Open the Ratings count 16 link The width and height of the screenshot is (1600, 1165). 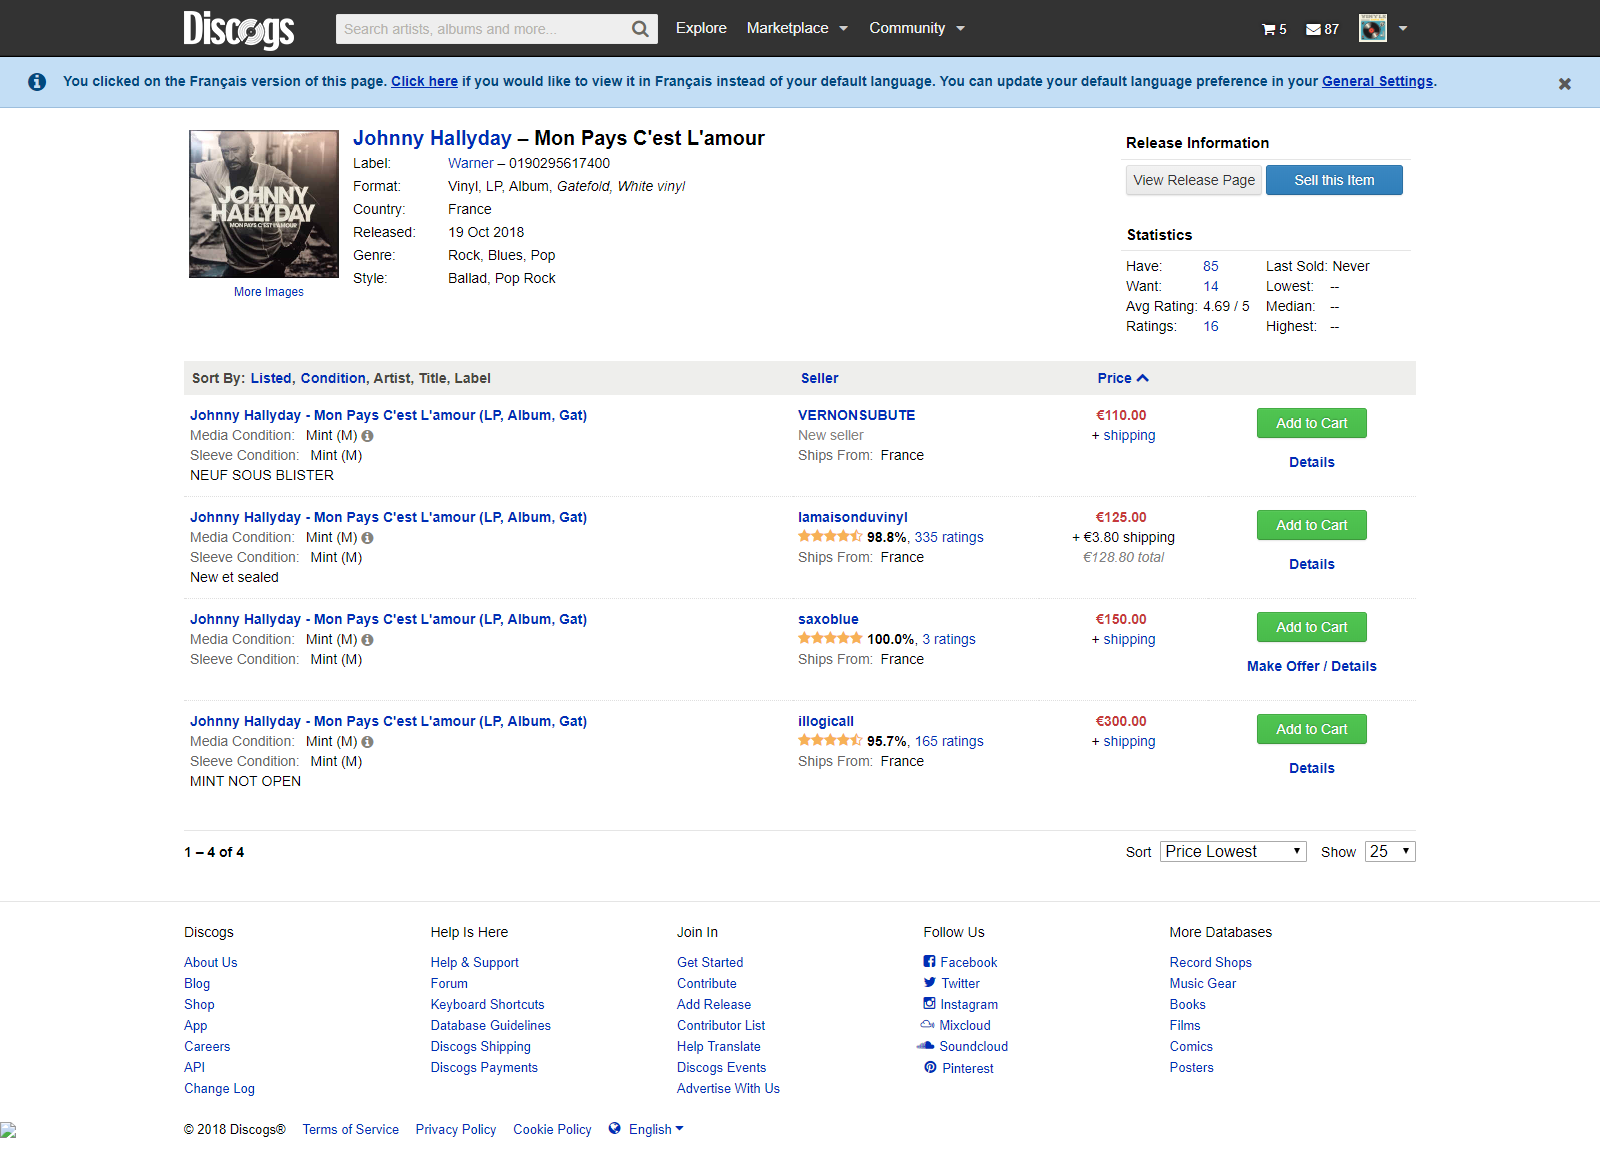(1211, 326)
